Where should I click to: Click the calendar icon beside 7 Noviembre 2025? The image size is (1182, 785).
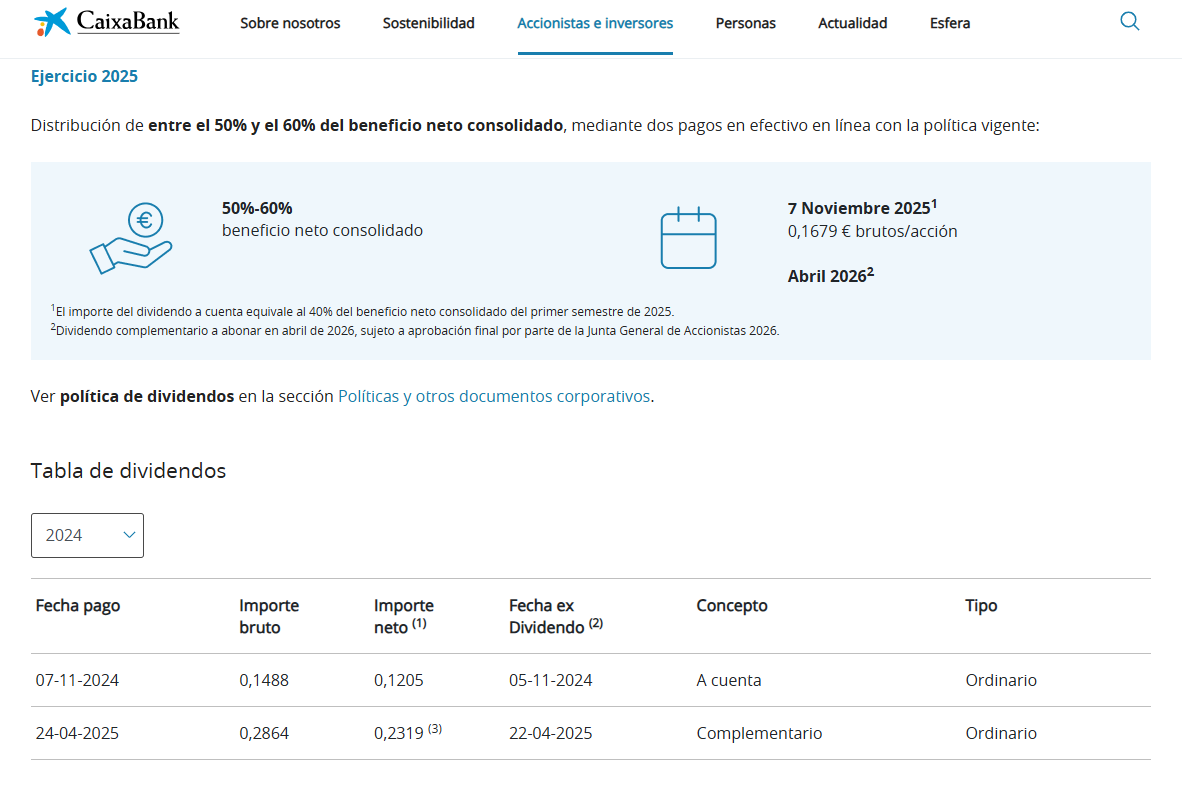pos(688,238)
